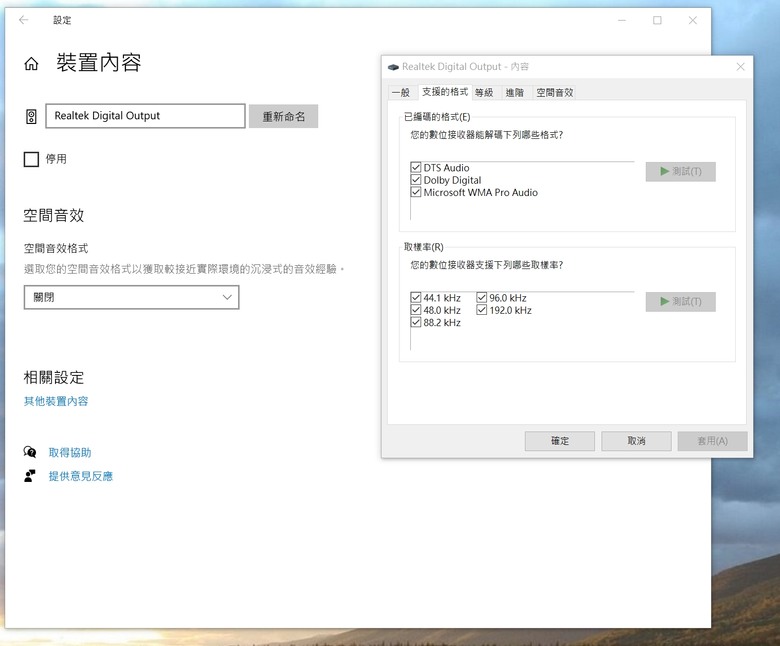The height and width of the screenshot is (646, 780).
Task: Click the Get help chat icon
Action: tap(30, 452)
